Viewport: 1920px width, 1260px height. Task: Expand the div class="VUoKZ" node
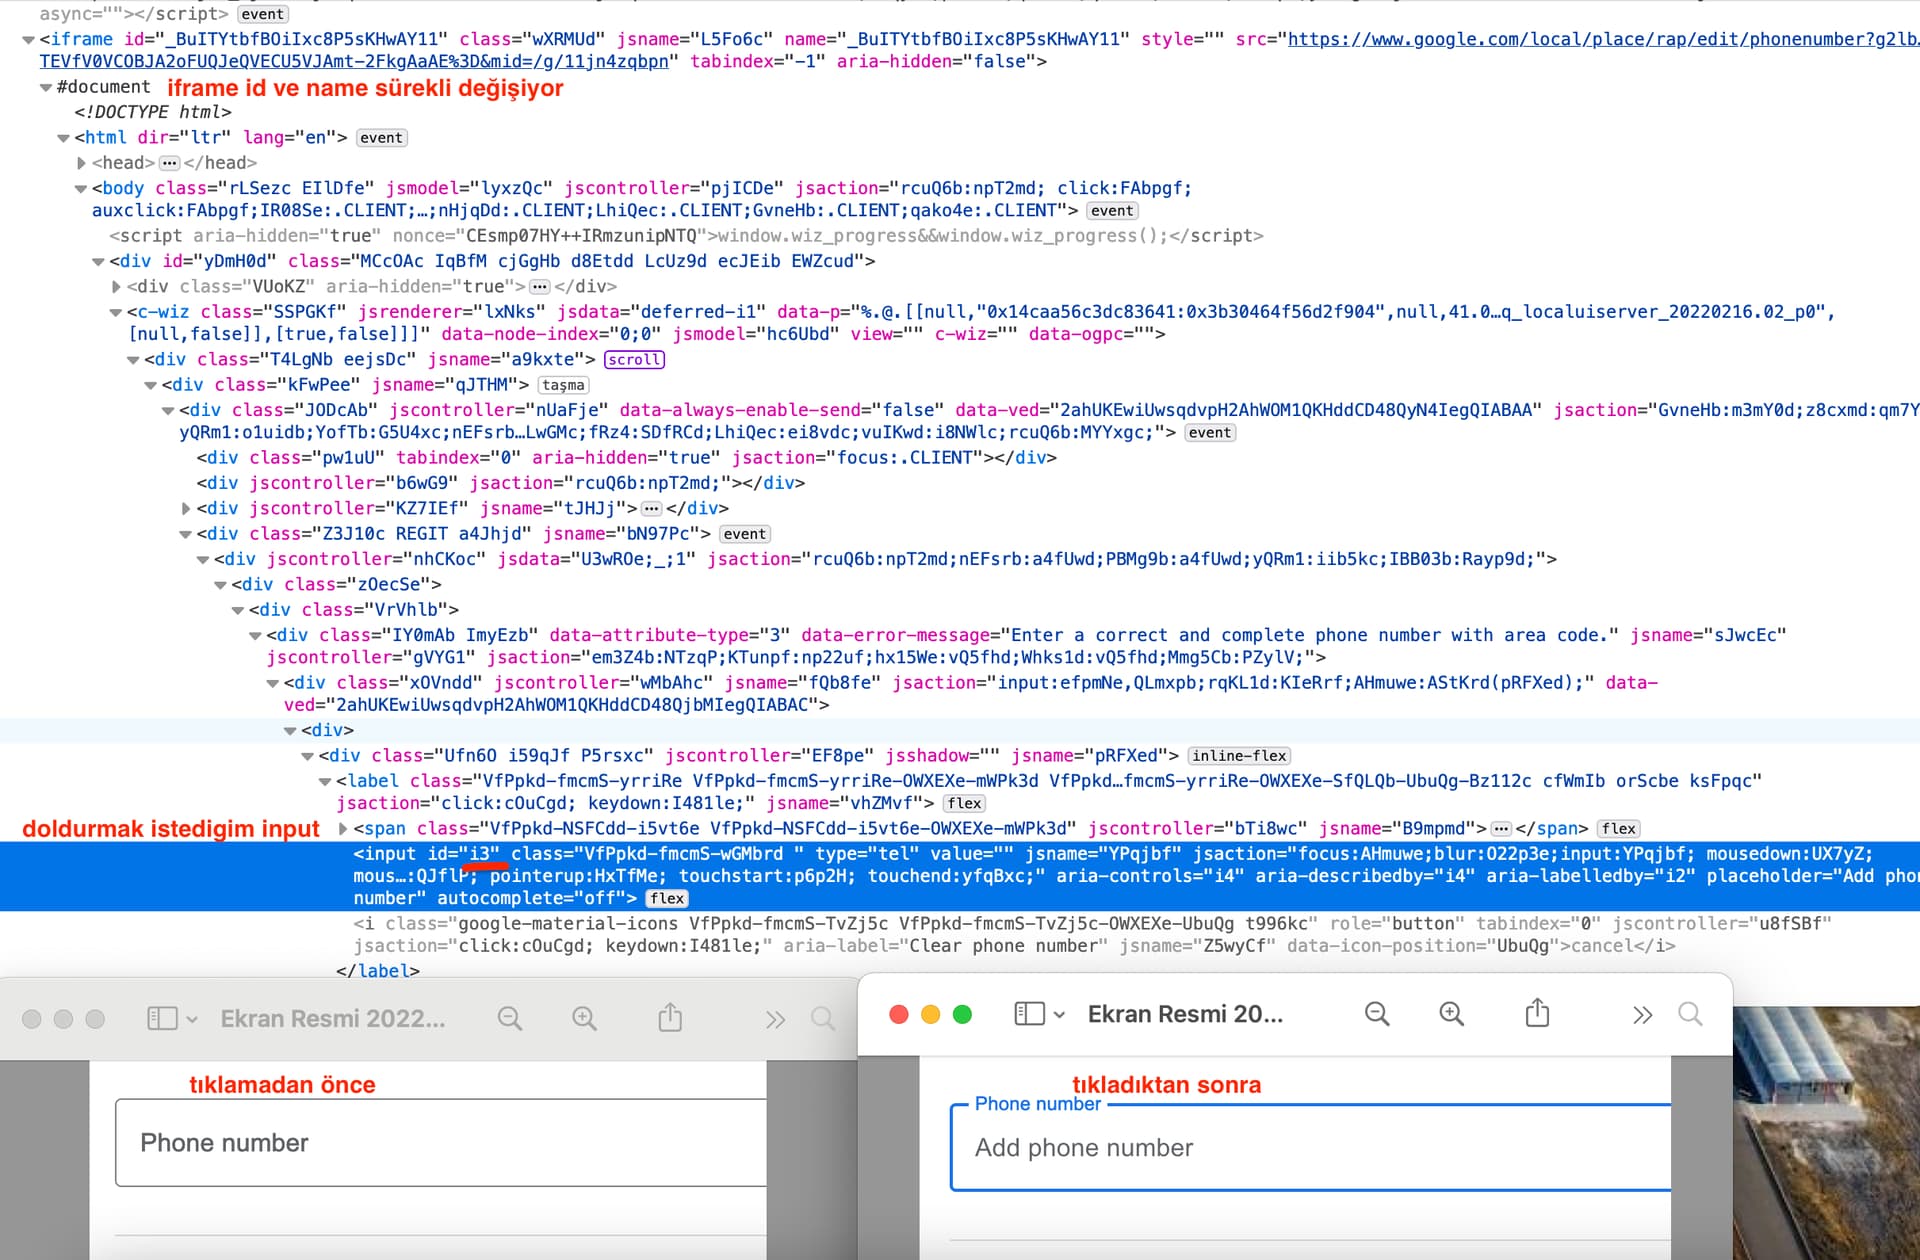tap(116, 287)
